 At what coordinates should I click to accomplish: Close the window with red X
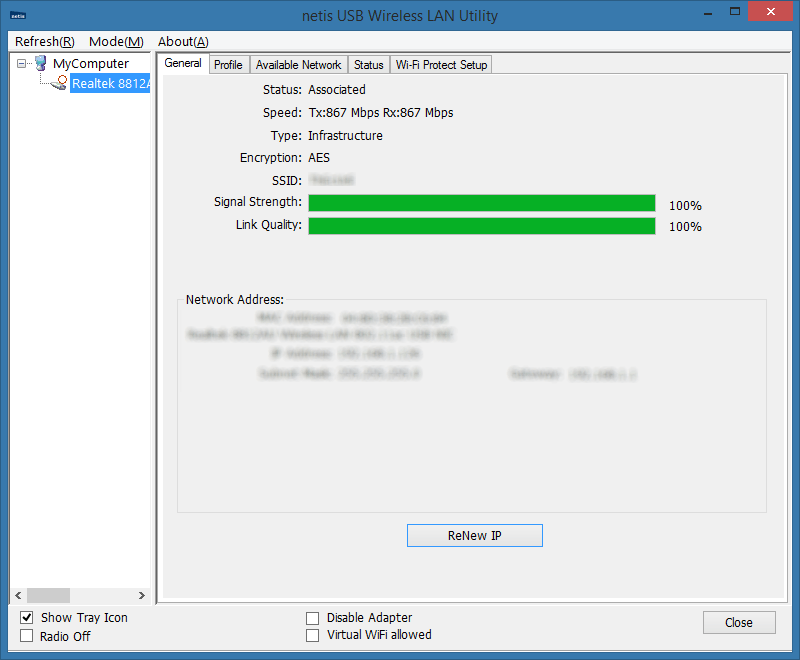[x=770, y=12]
